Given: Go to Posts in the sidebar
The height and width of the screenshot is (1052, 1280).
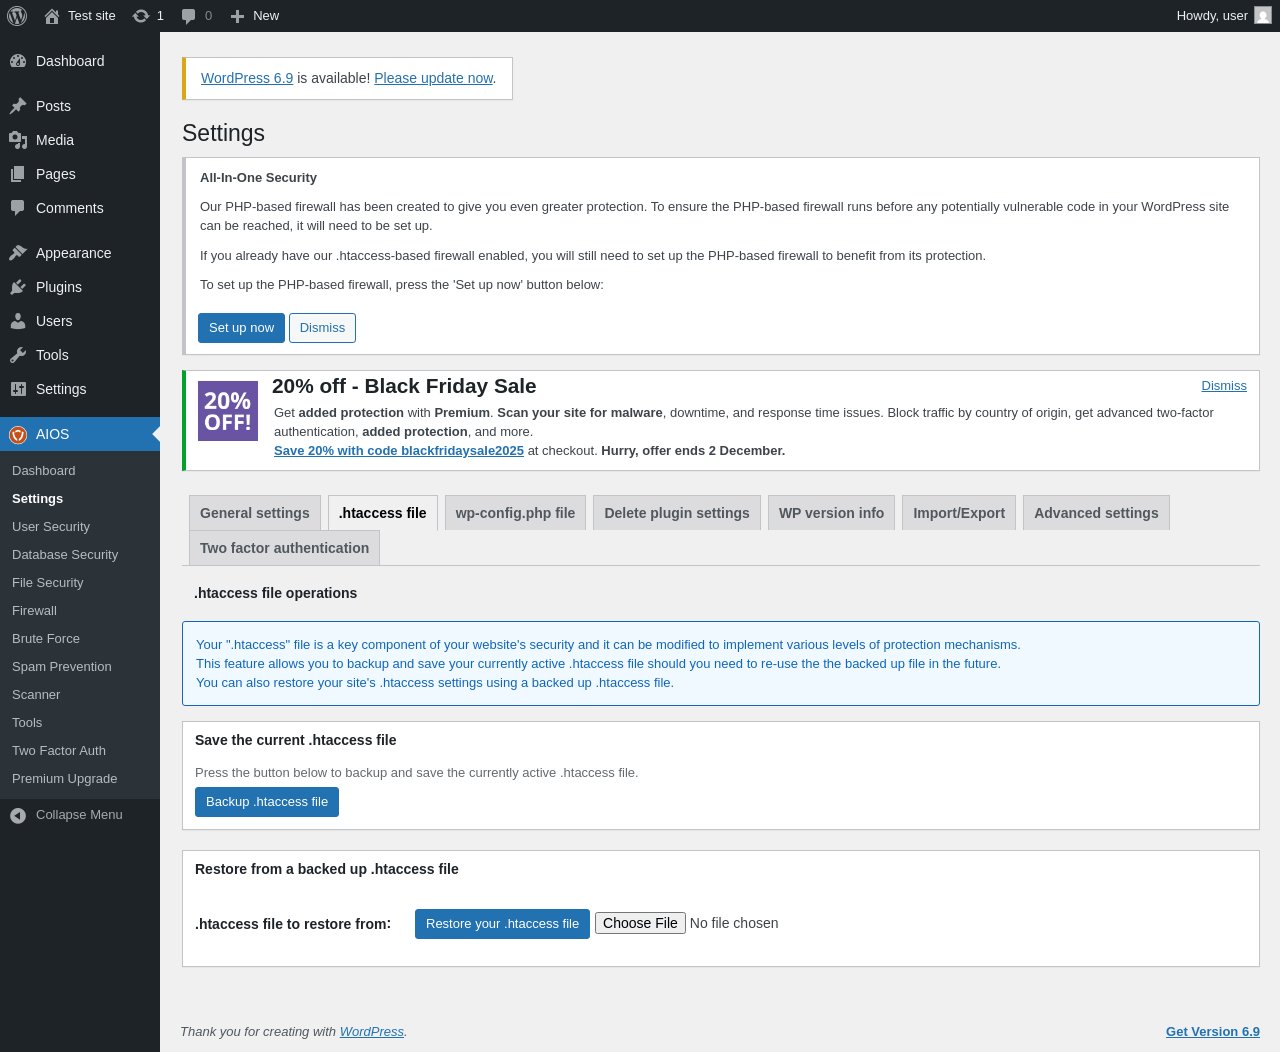Looking at the screenshot, I should pos(80,106).
